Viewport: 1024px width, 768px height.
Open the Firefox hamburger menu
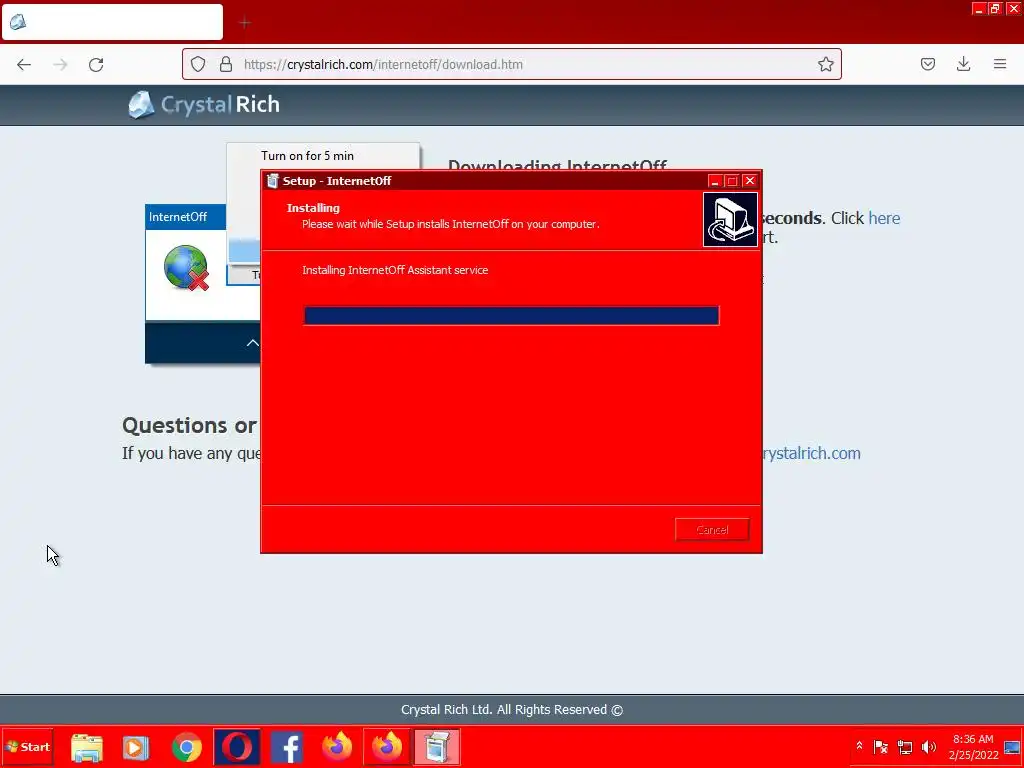[1000, 64]
